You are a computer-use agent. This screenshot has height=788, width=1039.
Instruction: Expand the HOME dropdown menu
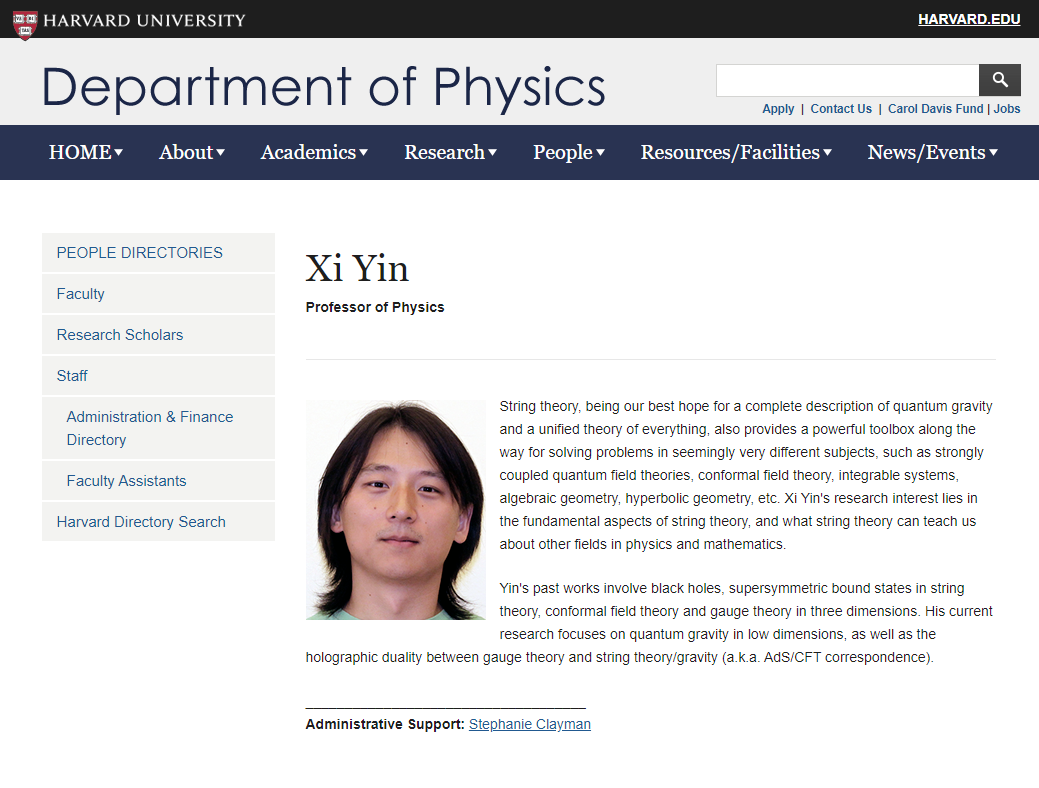pos(85,152)
